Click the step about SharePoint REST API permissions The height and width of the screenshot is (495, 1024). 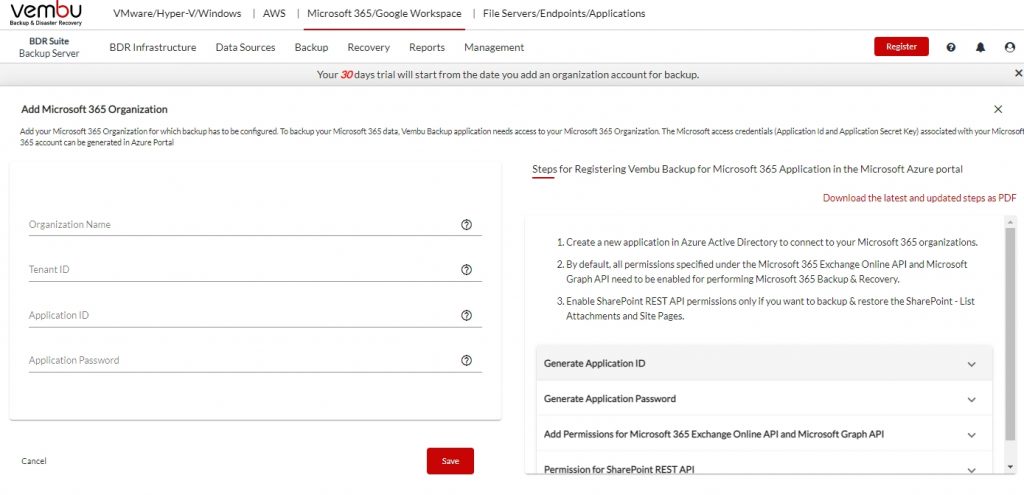(771, 309)
